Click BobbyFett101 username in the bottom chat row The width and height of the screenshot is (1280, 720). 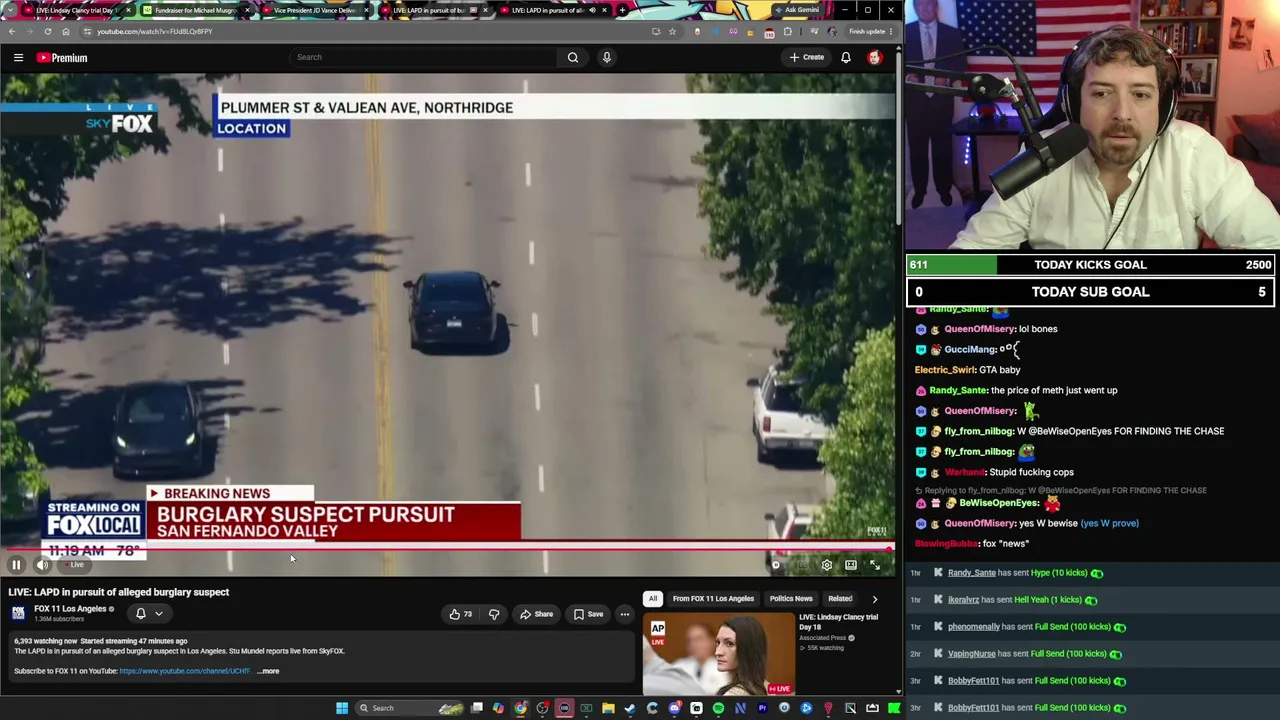[x=973, y=708]
